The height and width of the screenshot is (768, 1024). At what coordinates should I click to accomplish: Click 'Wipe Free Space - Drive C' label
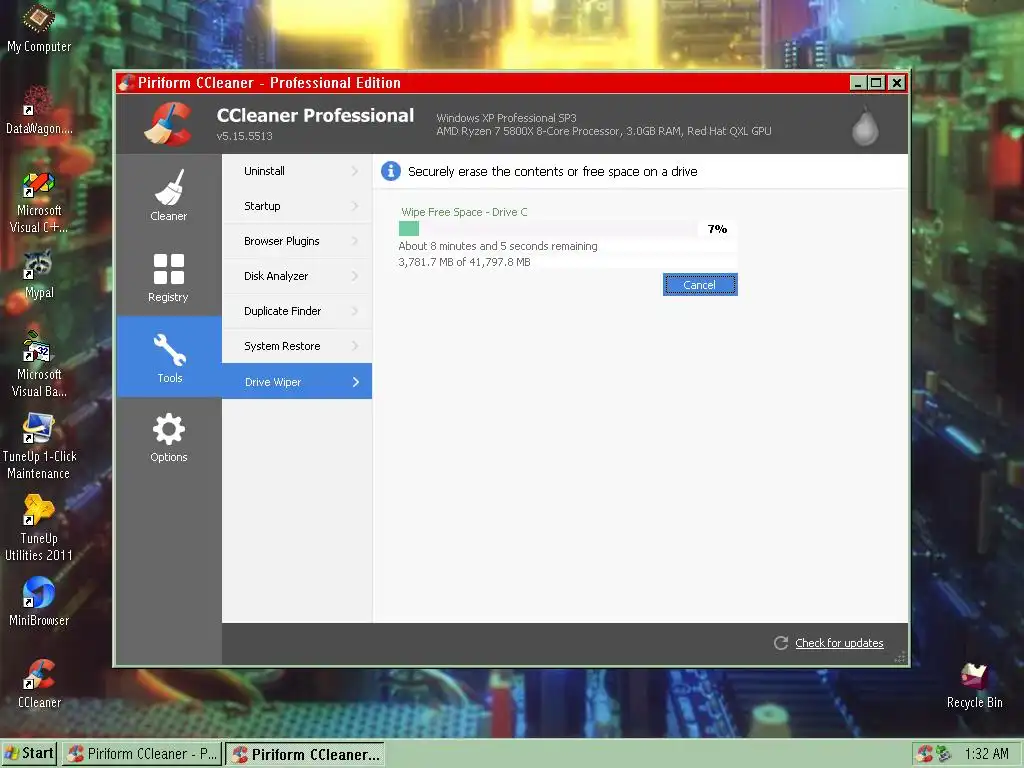pyautogui.click(x=464, y=212)
